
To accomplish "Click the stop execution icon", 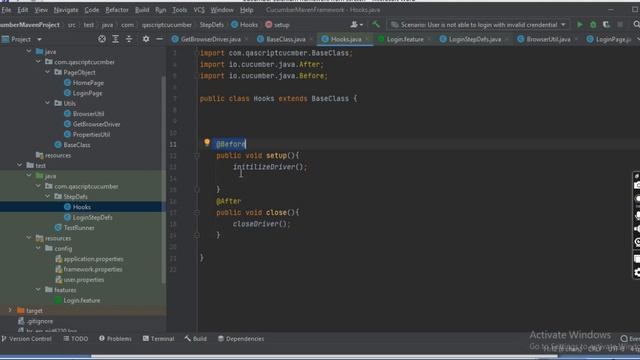I will tap(620, 24).
